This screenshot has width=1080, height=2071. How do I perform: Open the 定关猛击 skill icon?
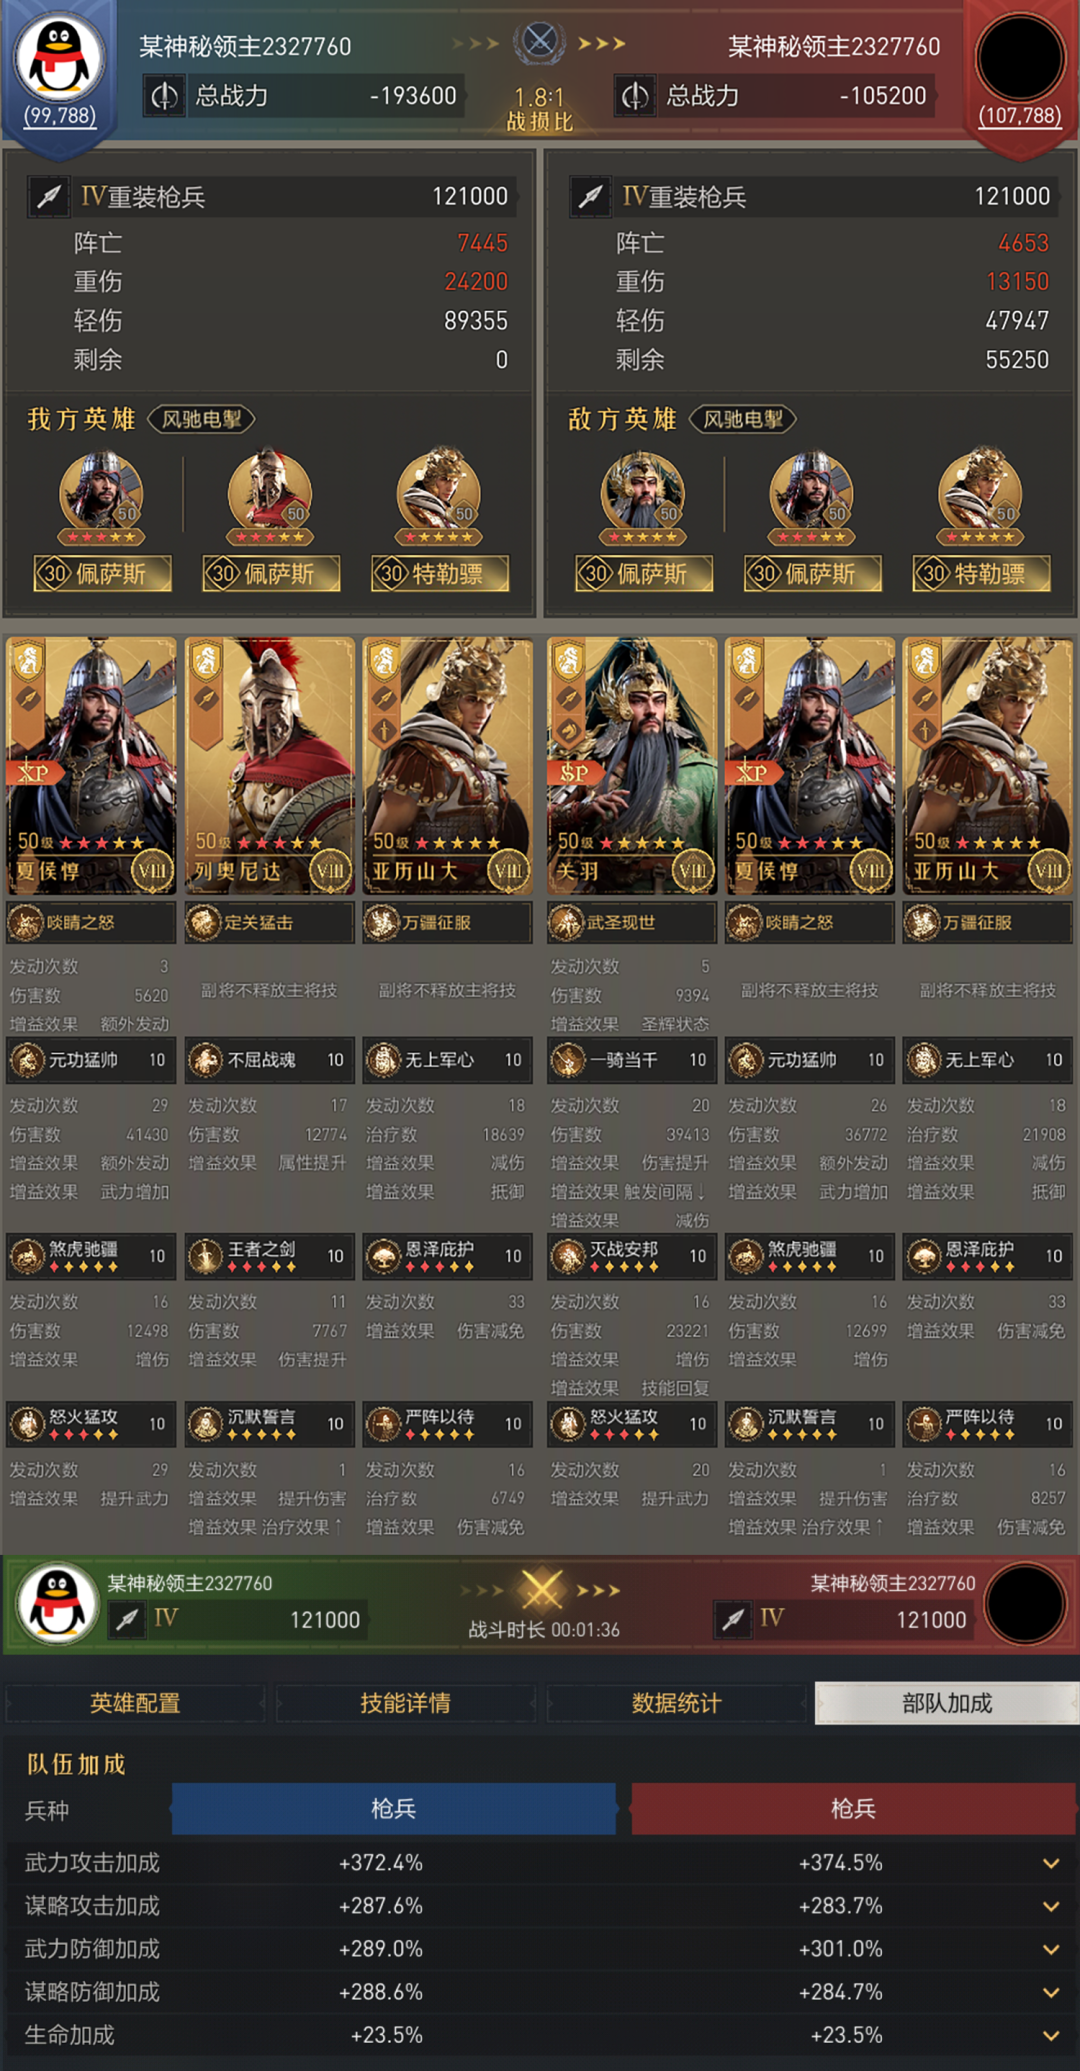click(x=204, y=923)
